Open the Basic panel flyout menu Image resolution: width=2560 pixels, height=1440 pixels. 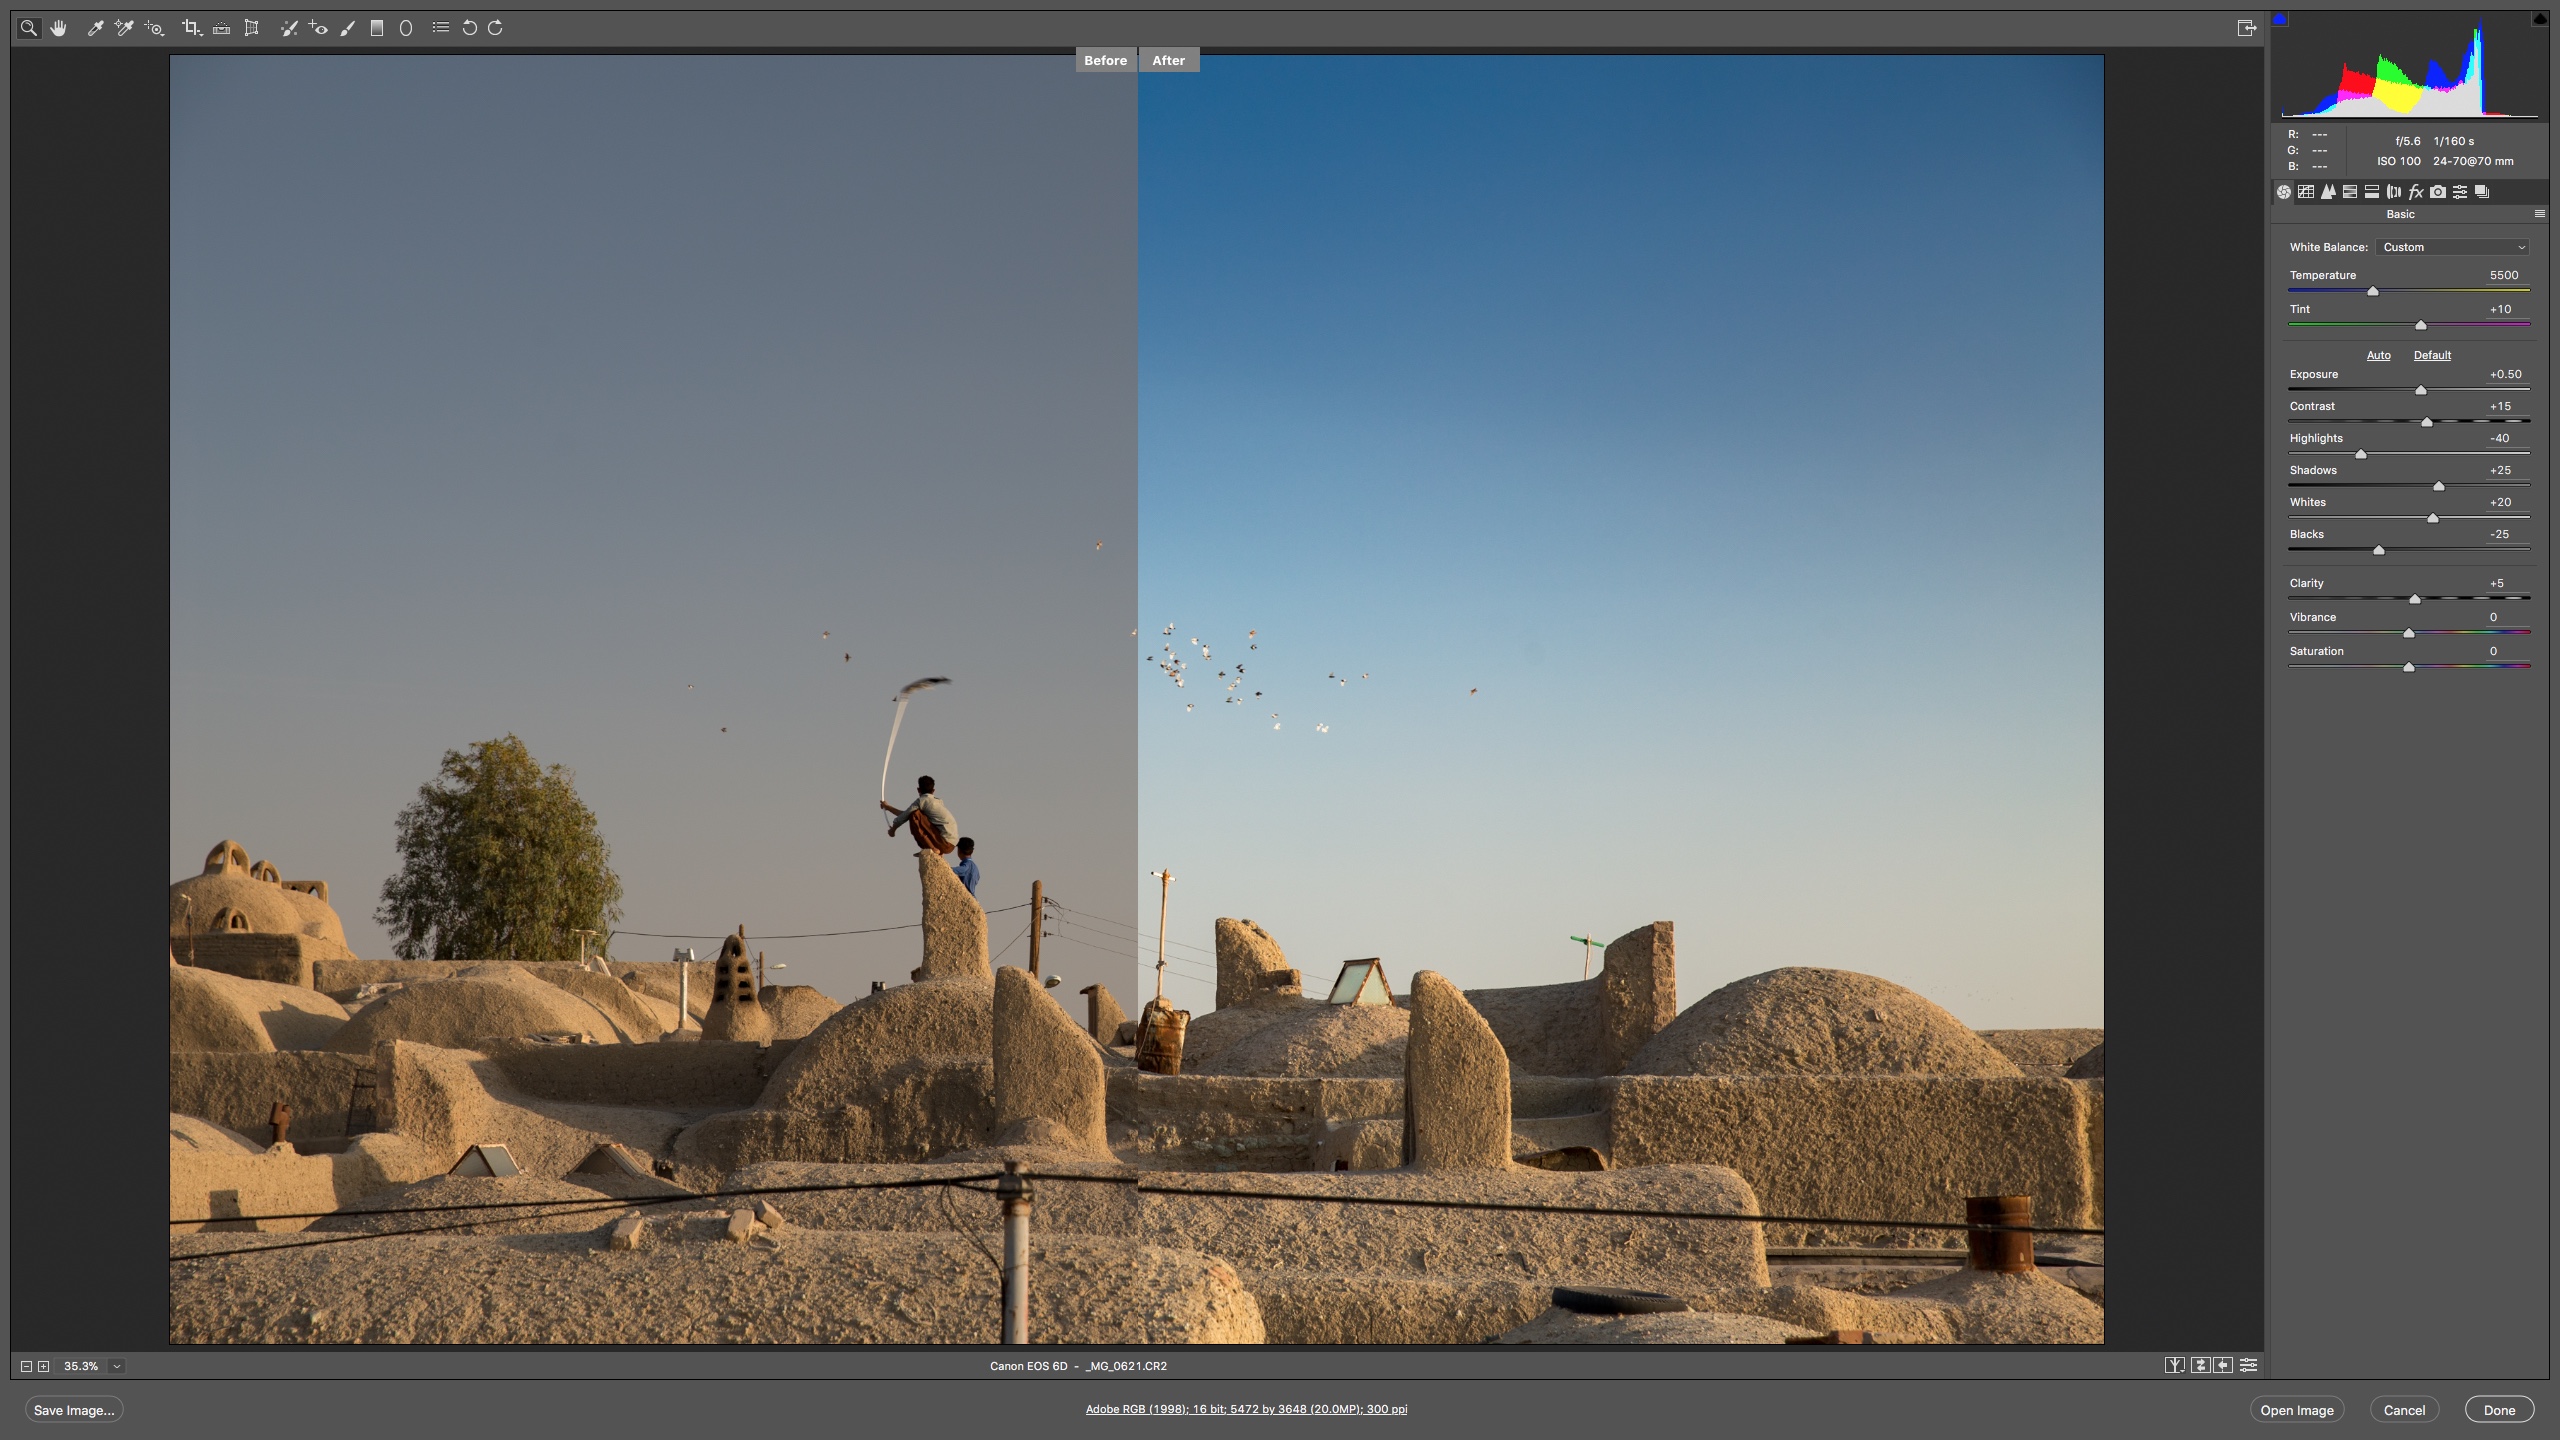pos(2540,214)
